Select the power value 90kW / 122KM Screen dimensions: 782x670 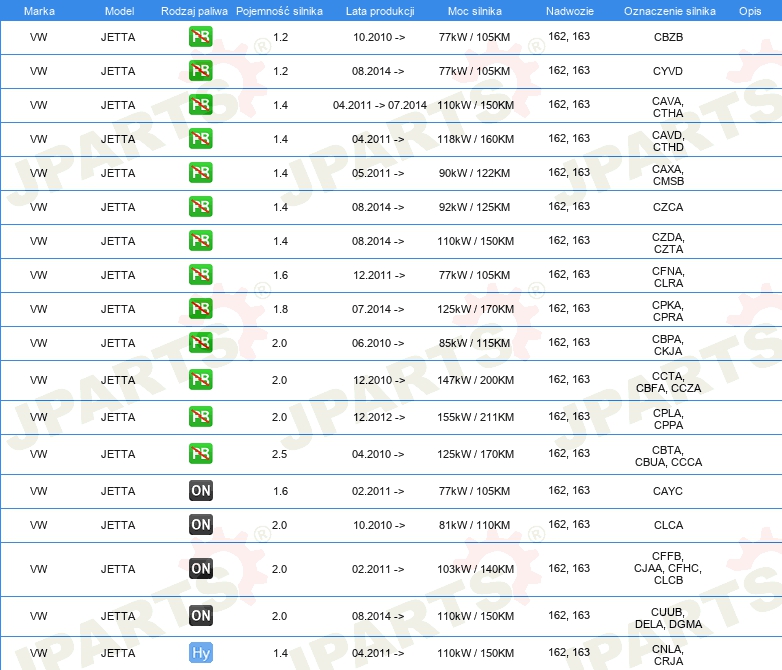pyautogui.click(x=474, y=173)
